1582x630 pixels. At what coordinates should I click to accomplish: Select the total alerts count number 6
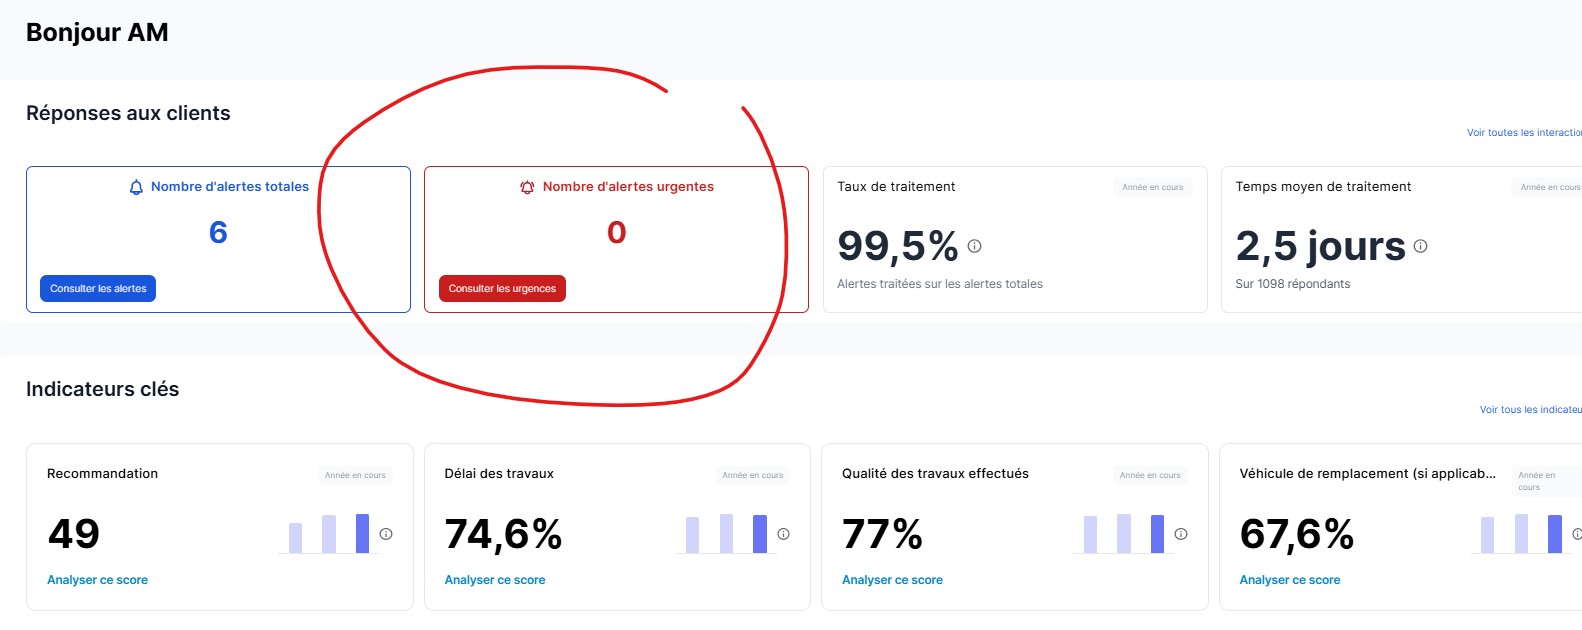tap(218, 233)
